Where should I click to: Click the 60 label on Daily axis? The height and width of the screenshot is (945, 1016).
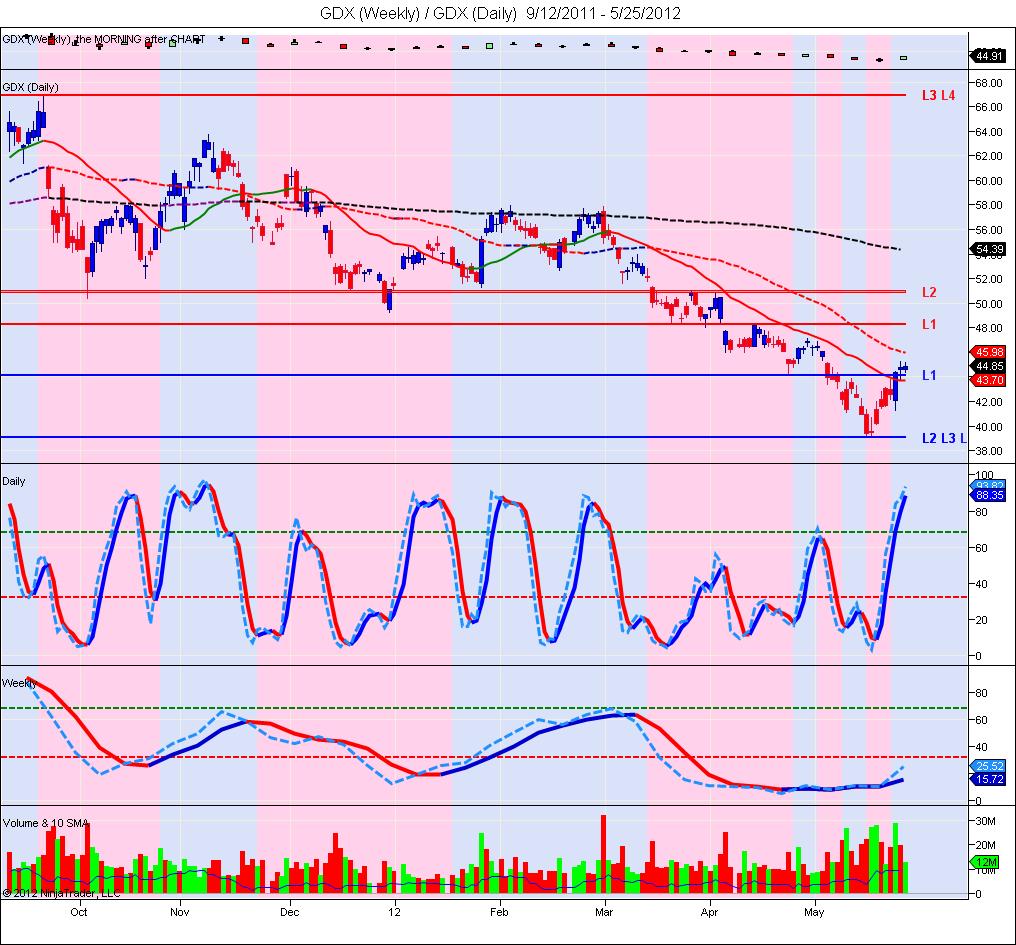click(982, 548)
